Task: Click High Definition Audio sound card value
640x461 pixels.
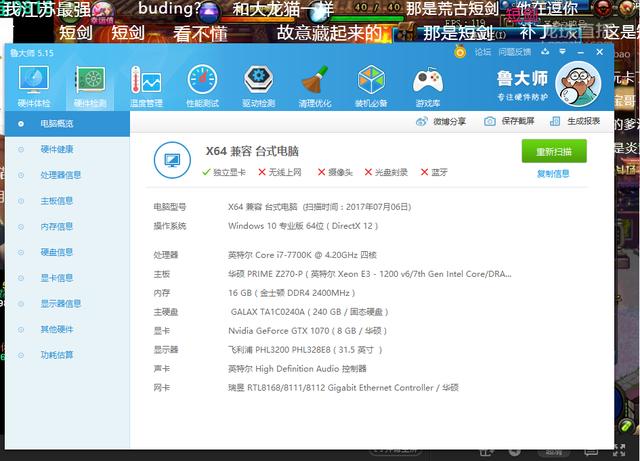Action: (297, 369)
